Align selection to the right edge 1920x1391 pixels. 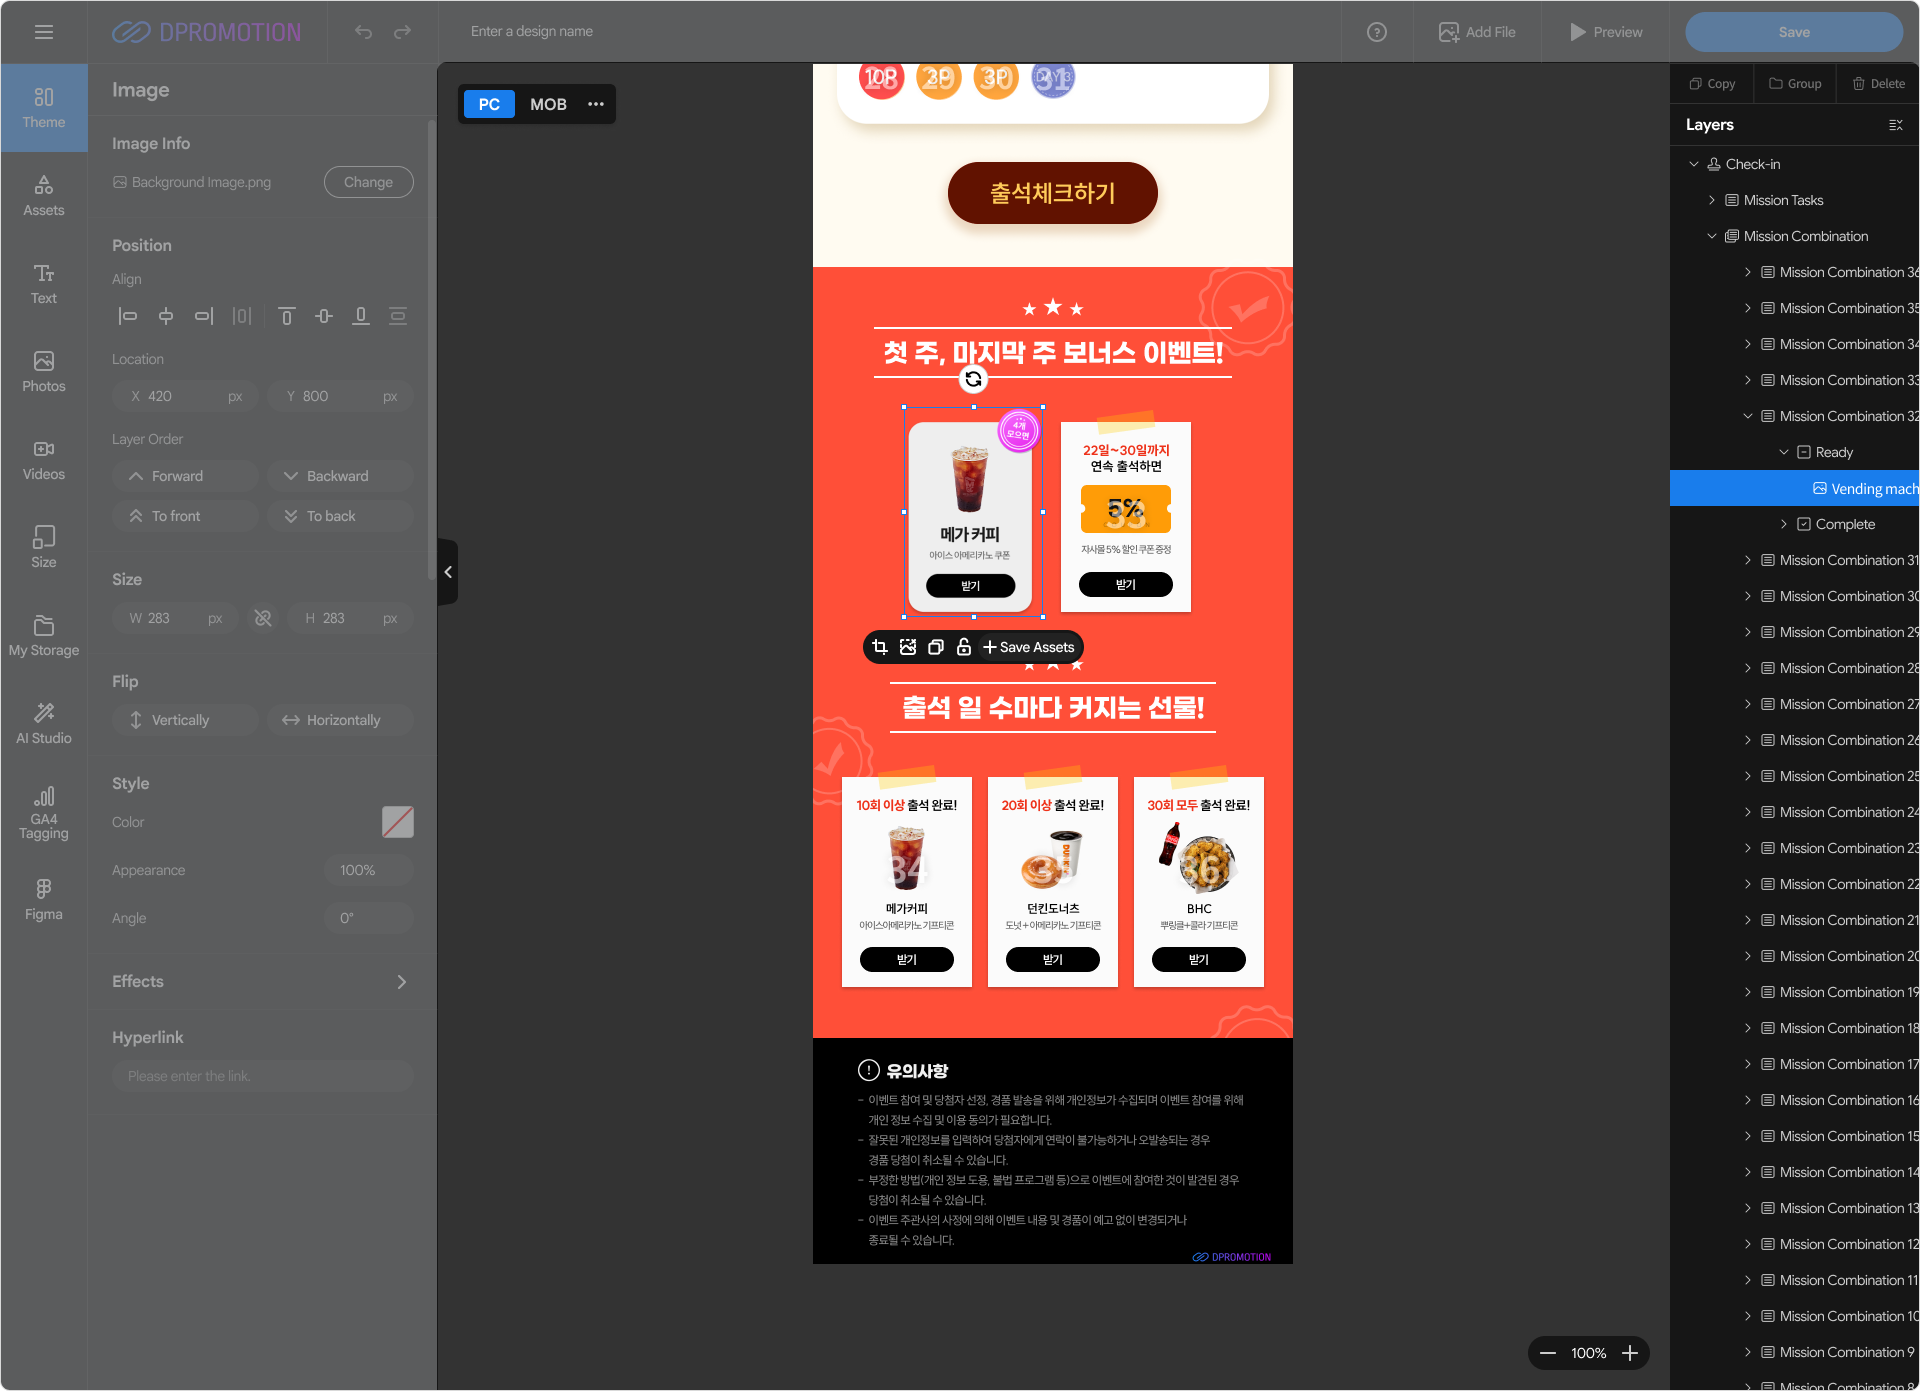point(204,316)
